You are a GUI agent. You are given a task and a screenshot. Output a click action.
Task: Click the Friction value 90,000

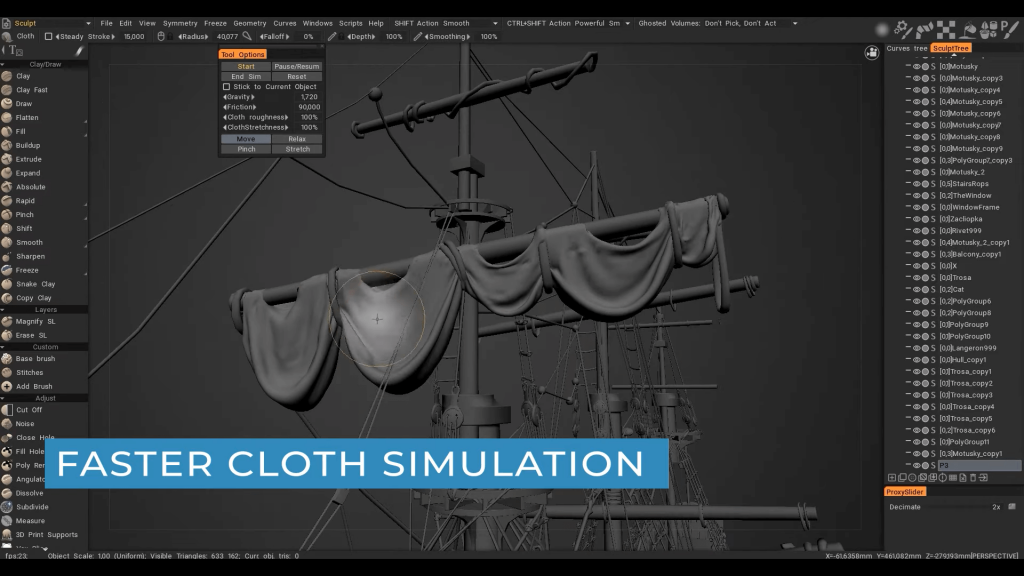coord(309,107)
